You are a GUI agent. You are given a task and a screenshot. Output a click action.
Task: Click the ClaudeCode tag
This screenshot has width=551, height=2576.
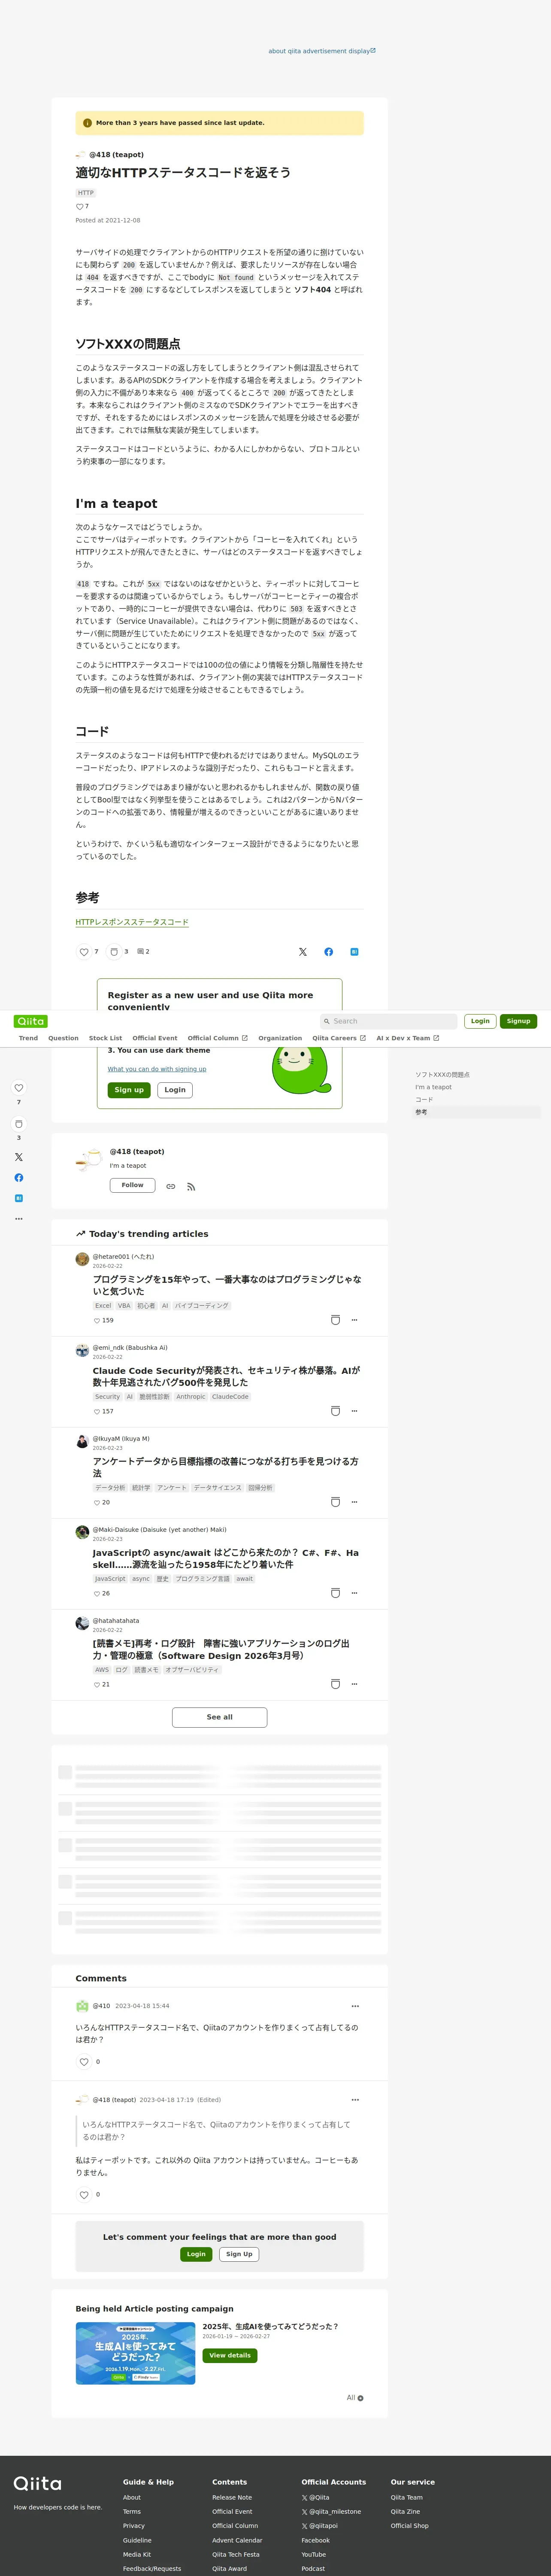click(230, 1397)
